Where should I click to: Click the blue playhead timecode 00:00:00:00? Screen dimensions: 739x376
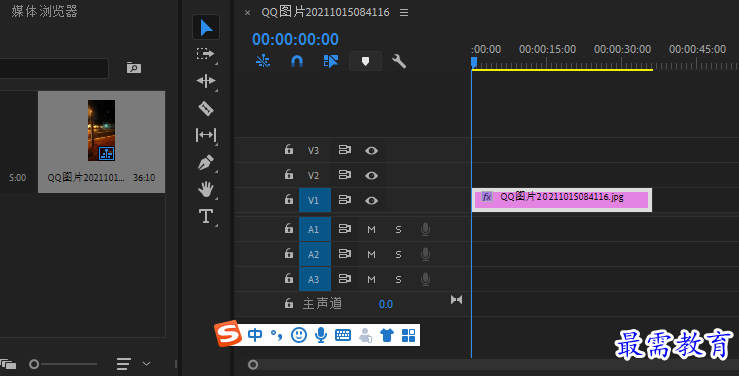pos(296,39)
